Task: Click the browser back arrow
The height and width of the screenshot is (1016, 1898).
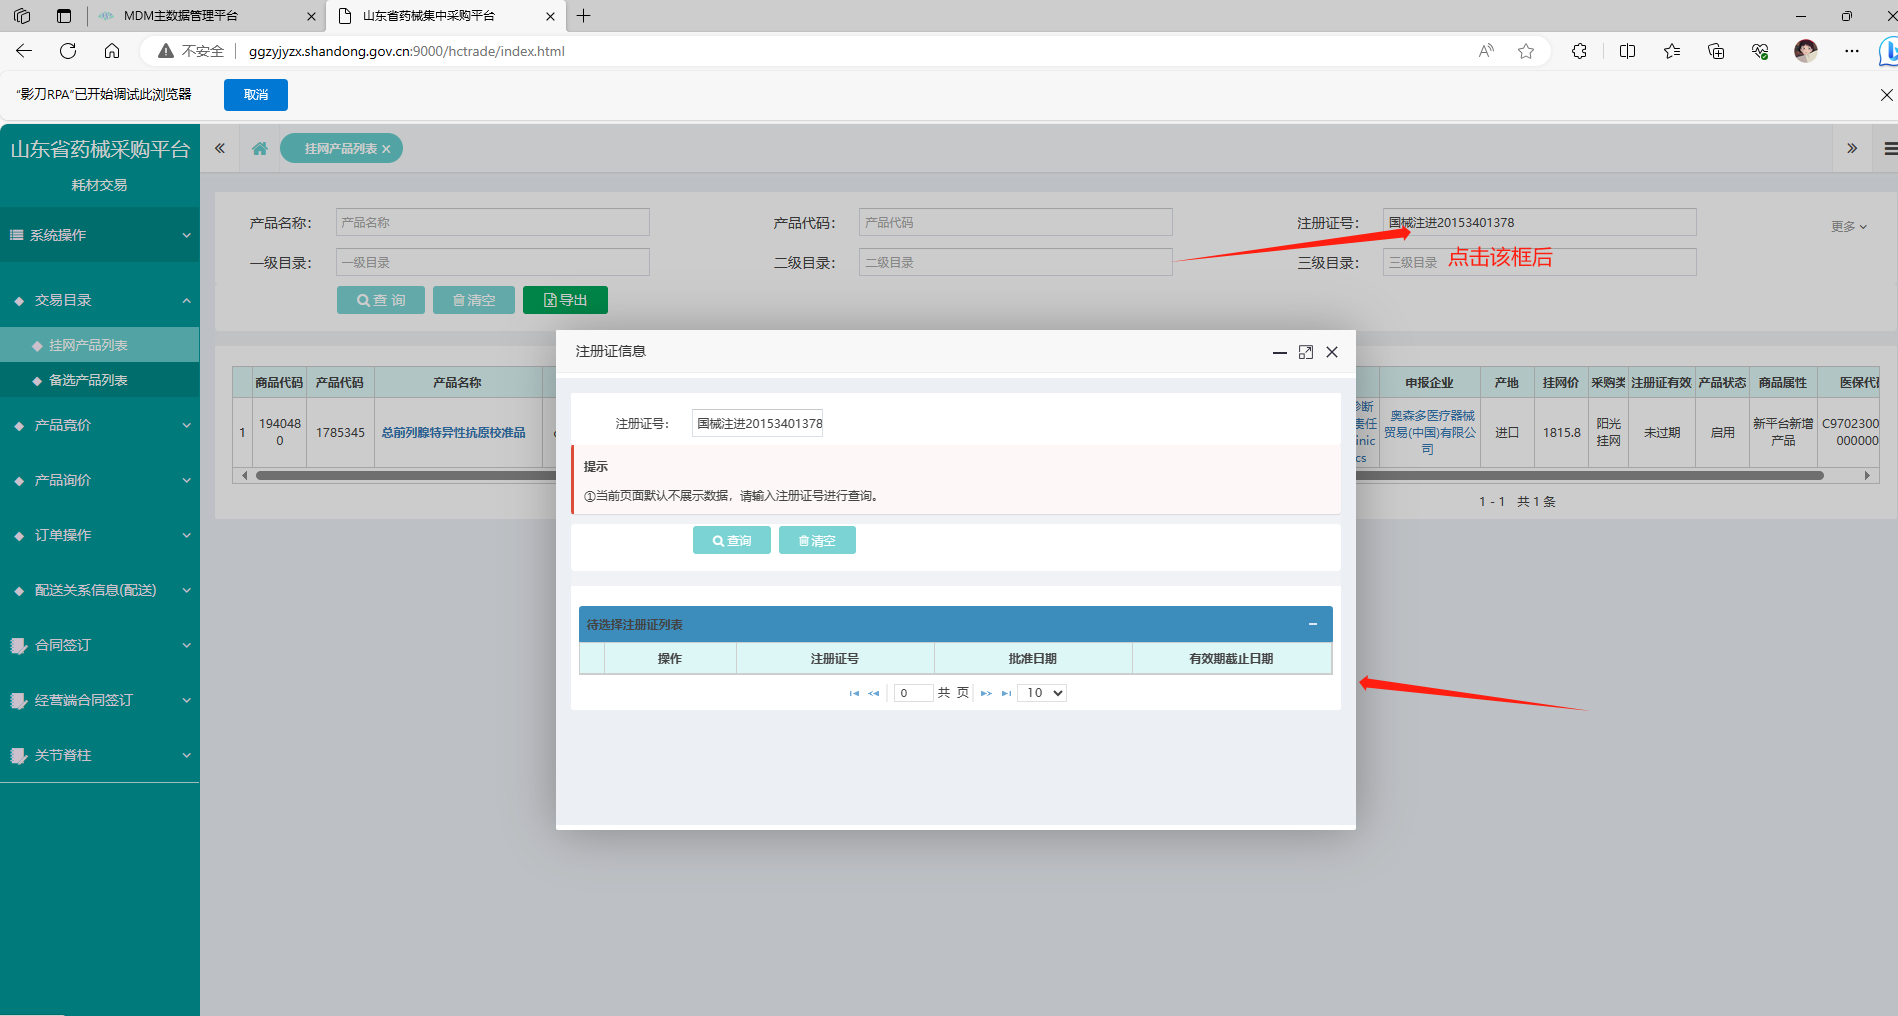Action: [x=25, y=51]
